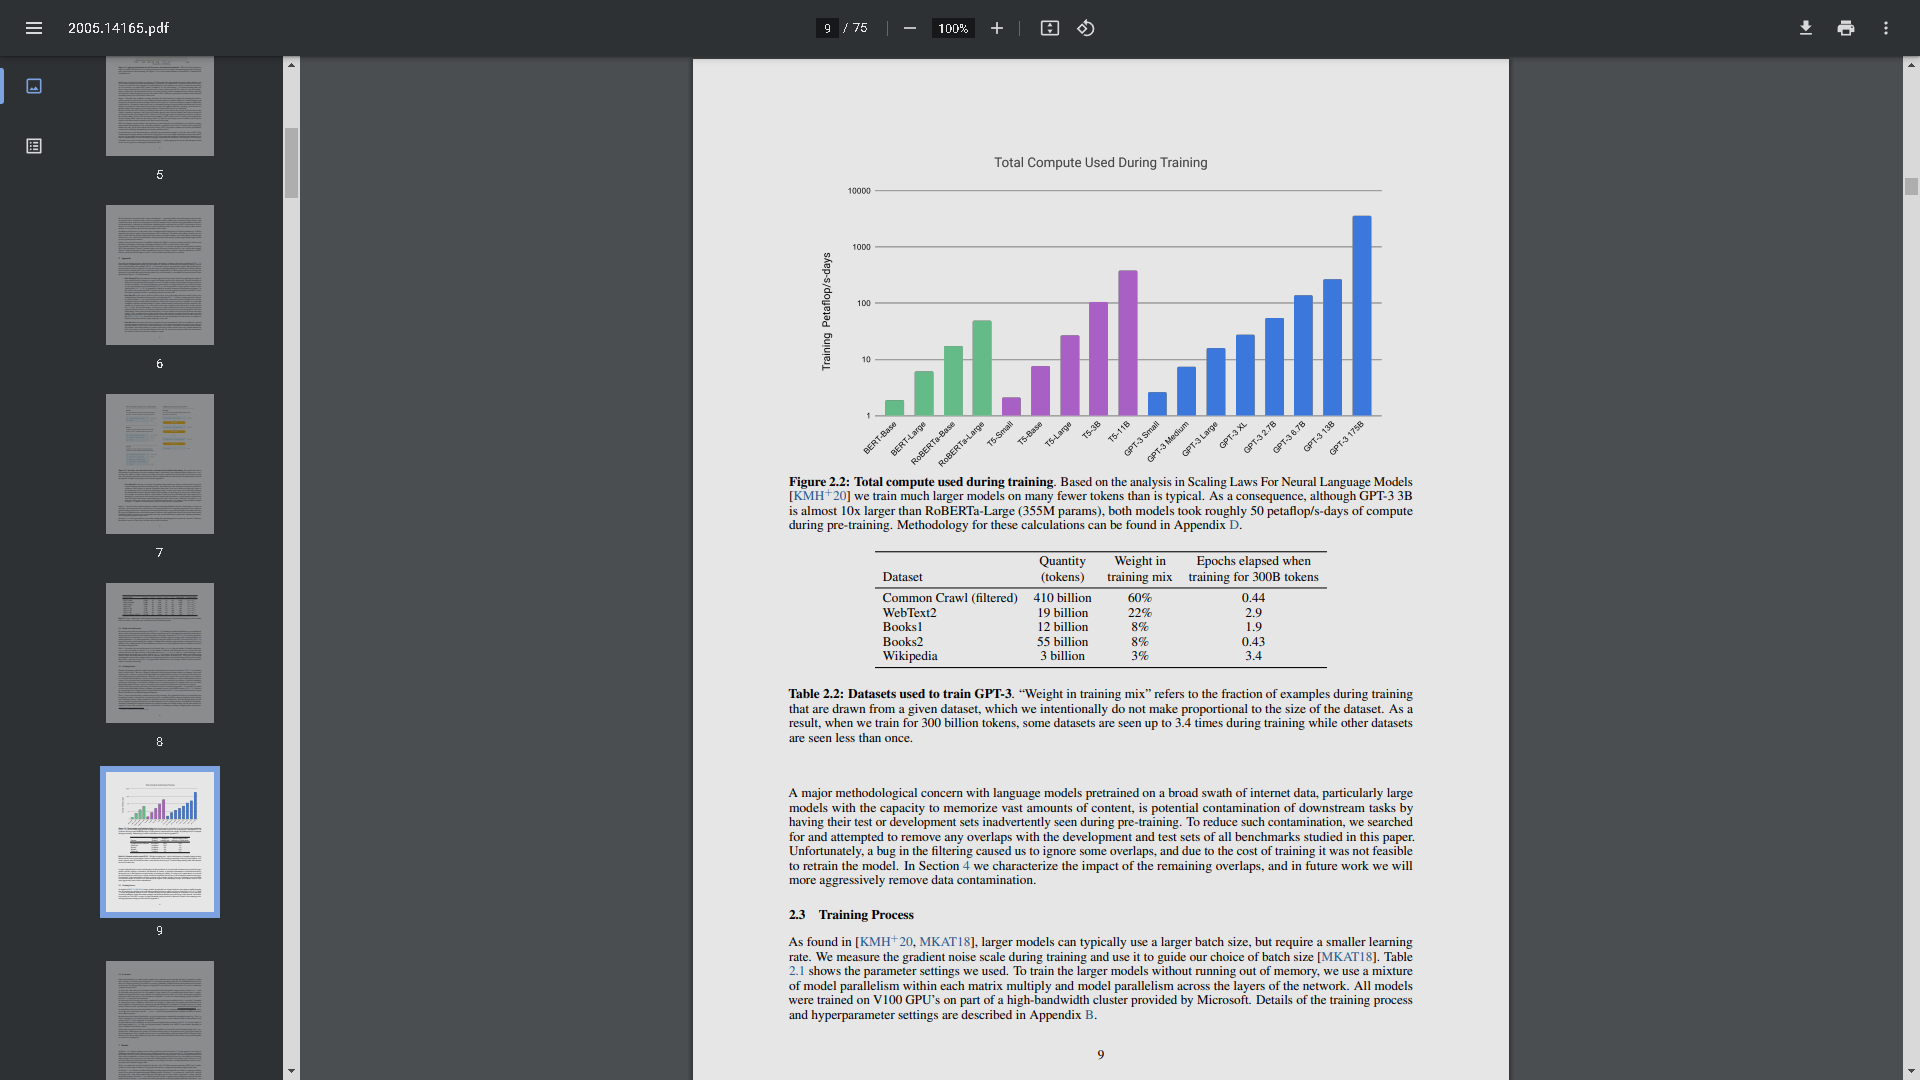Viewport: 1920px width, 1080px height.
Task: Click the chart title 'Total Compute Used During Training'
Action: (x=1100, y=163)
